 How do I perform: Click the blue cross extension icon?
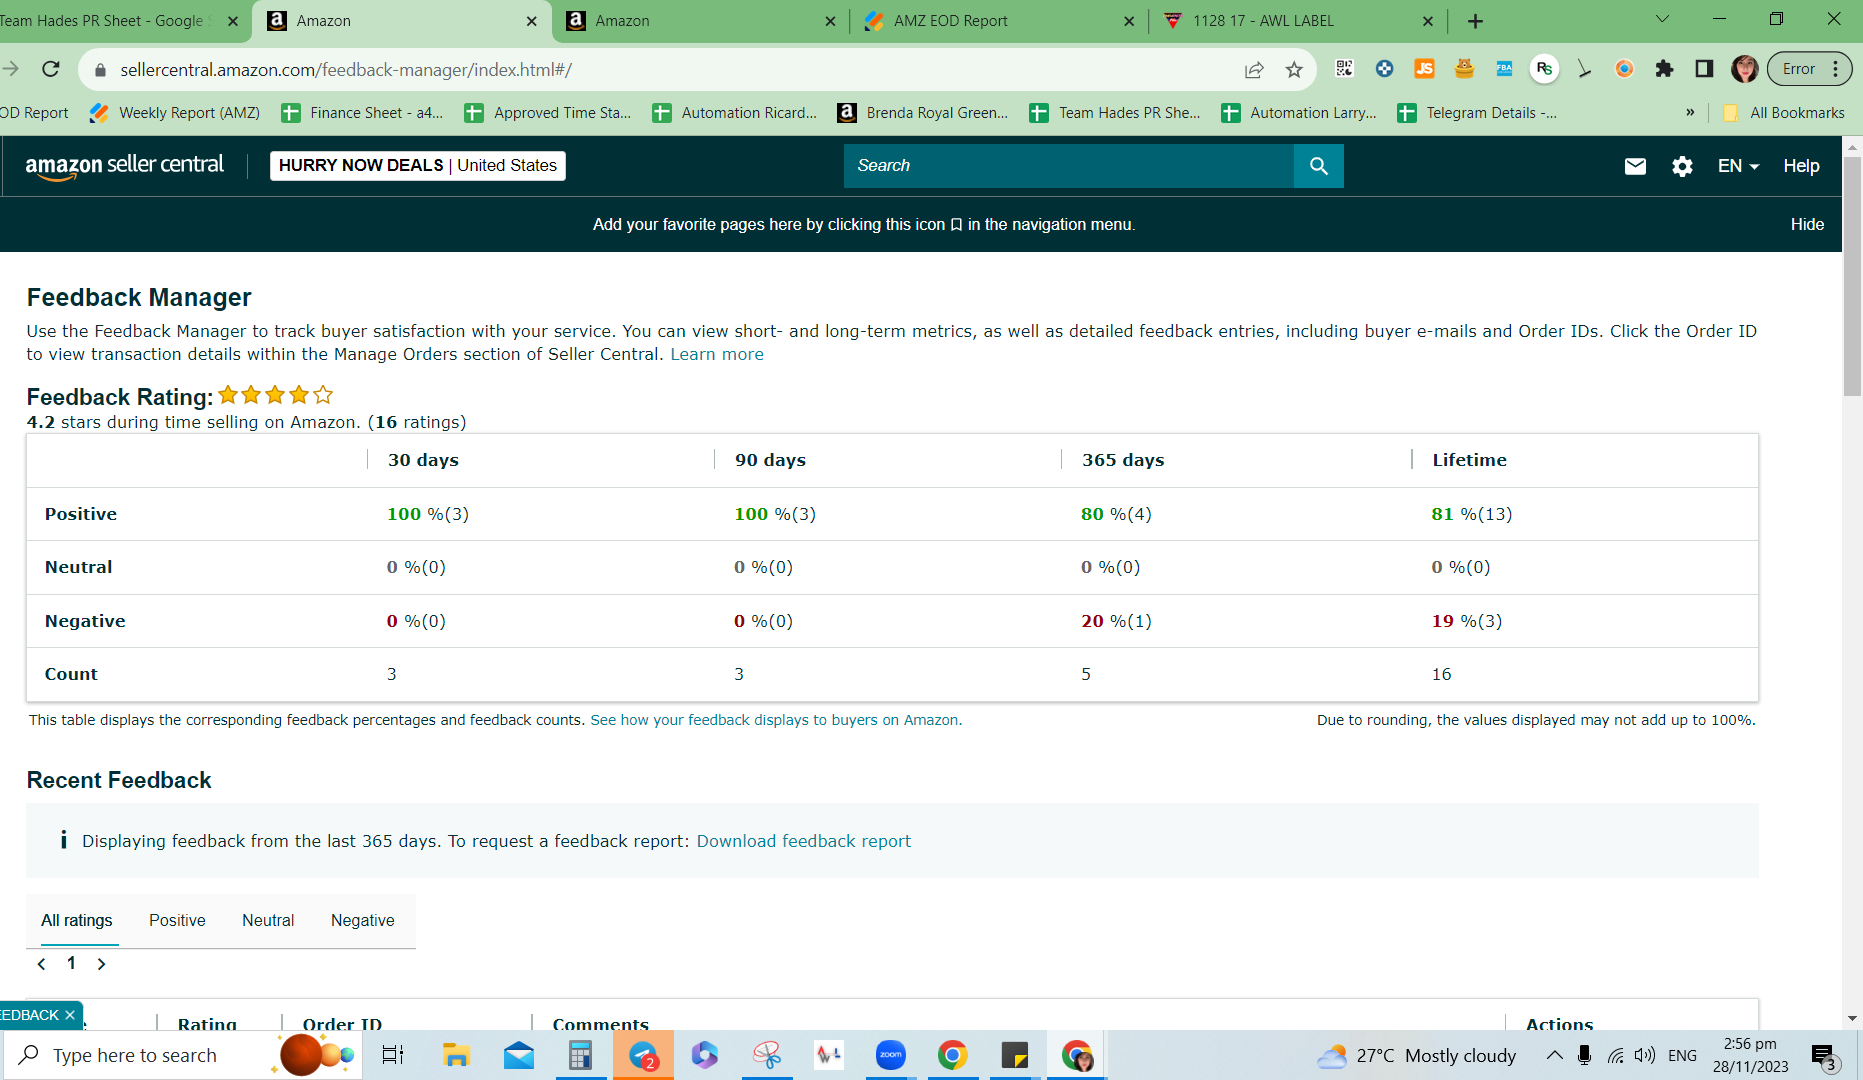pyautogui.click(x=1384, y=69)
